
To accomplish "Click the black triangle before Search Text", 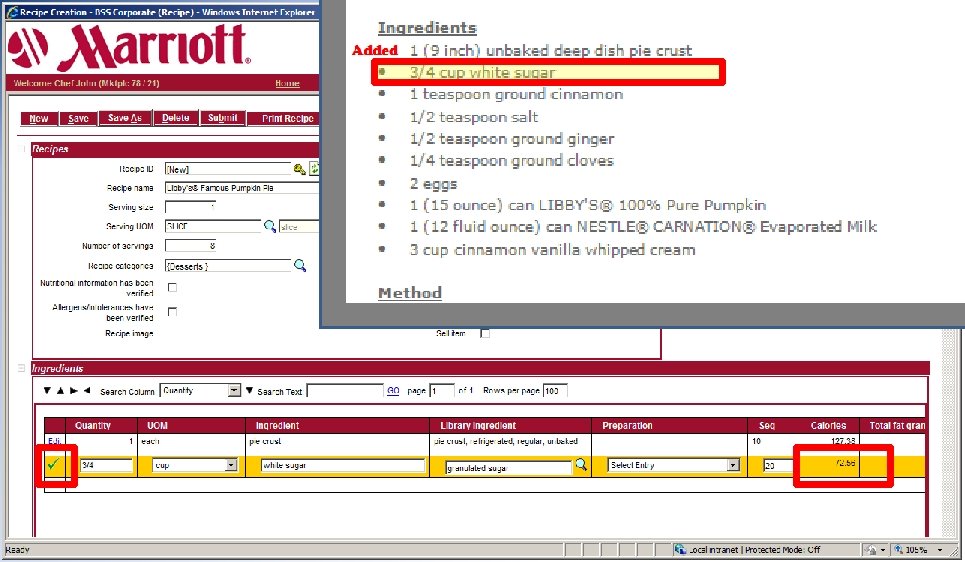I will click(249, 390).
